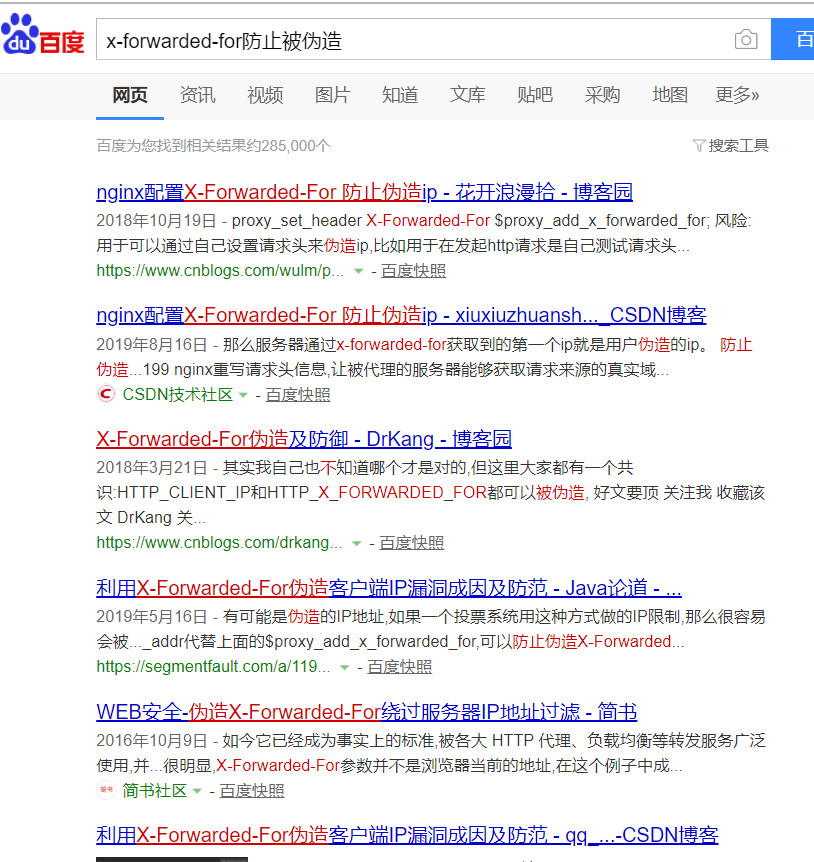Open 百度快照 for cnblogs drkang result

click(x=411, y=543)
